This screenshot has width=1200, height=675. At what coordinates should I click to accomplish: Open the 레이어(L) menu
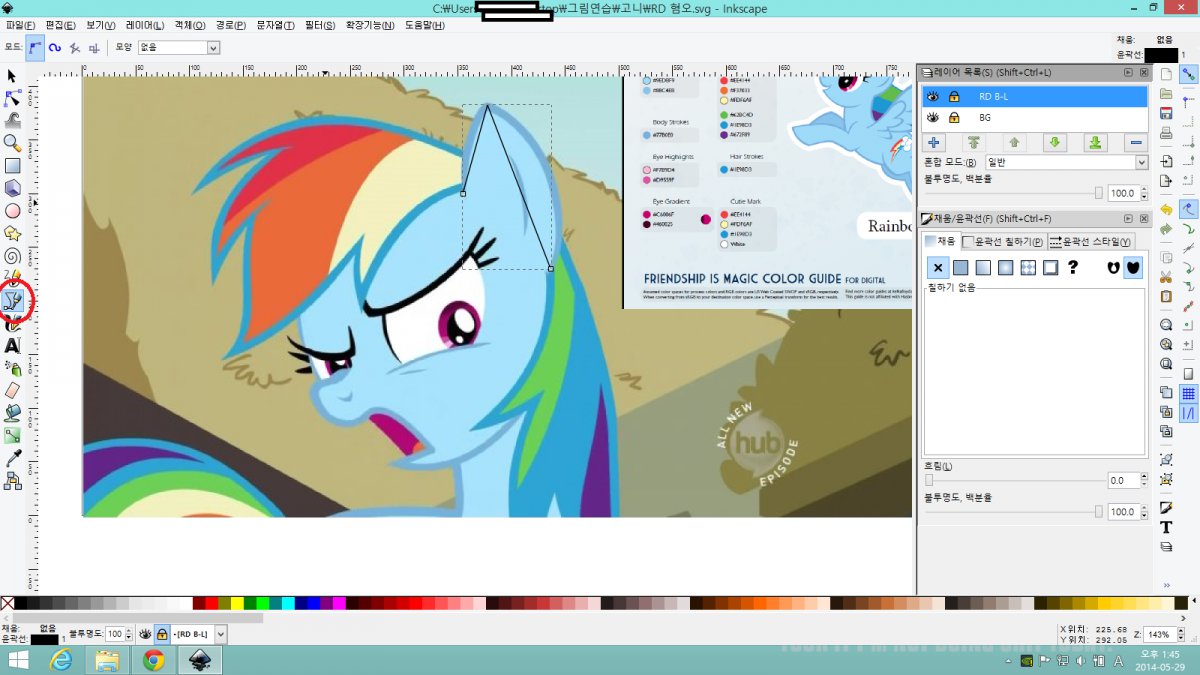(145, 25)
